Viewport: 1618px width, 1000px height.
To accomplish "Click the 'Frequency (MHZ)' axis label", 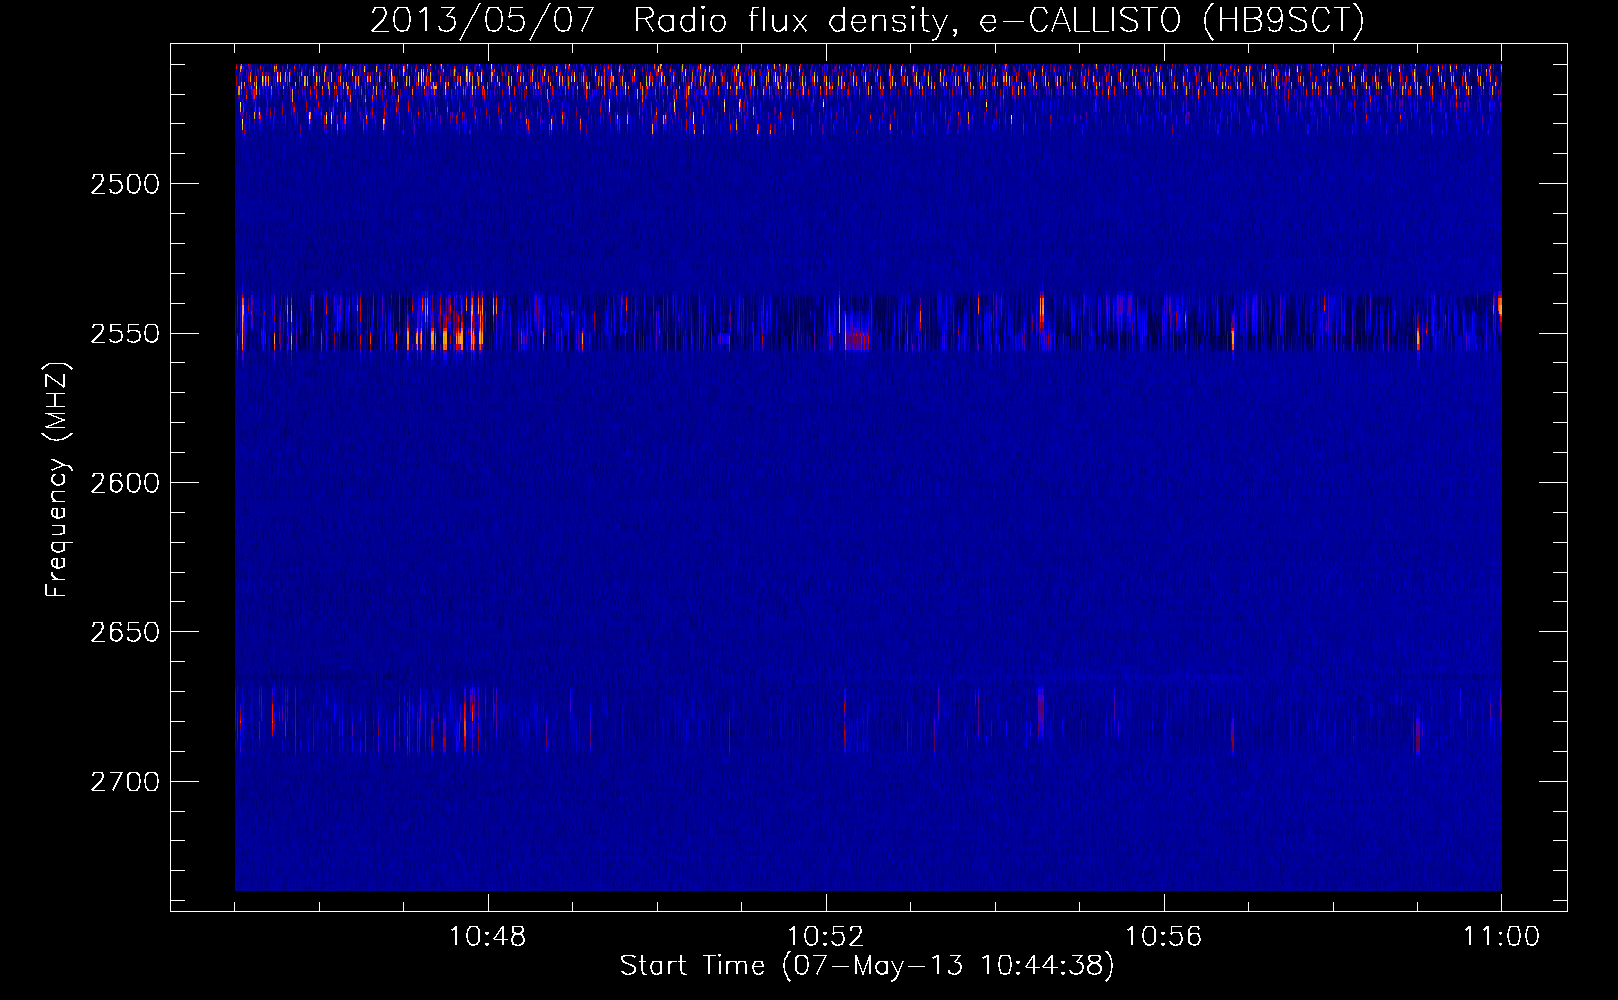I will click(x=58, y=480).
